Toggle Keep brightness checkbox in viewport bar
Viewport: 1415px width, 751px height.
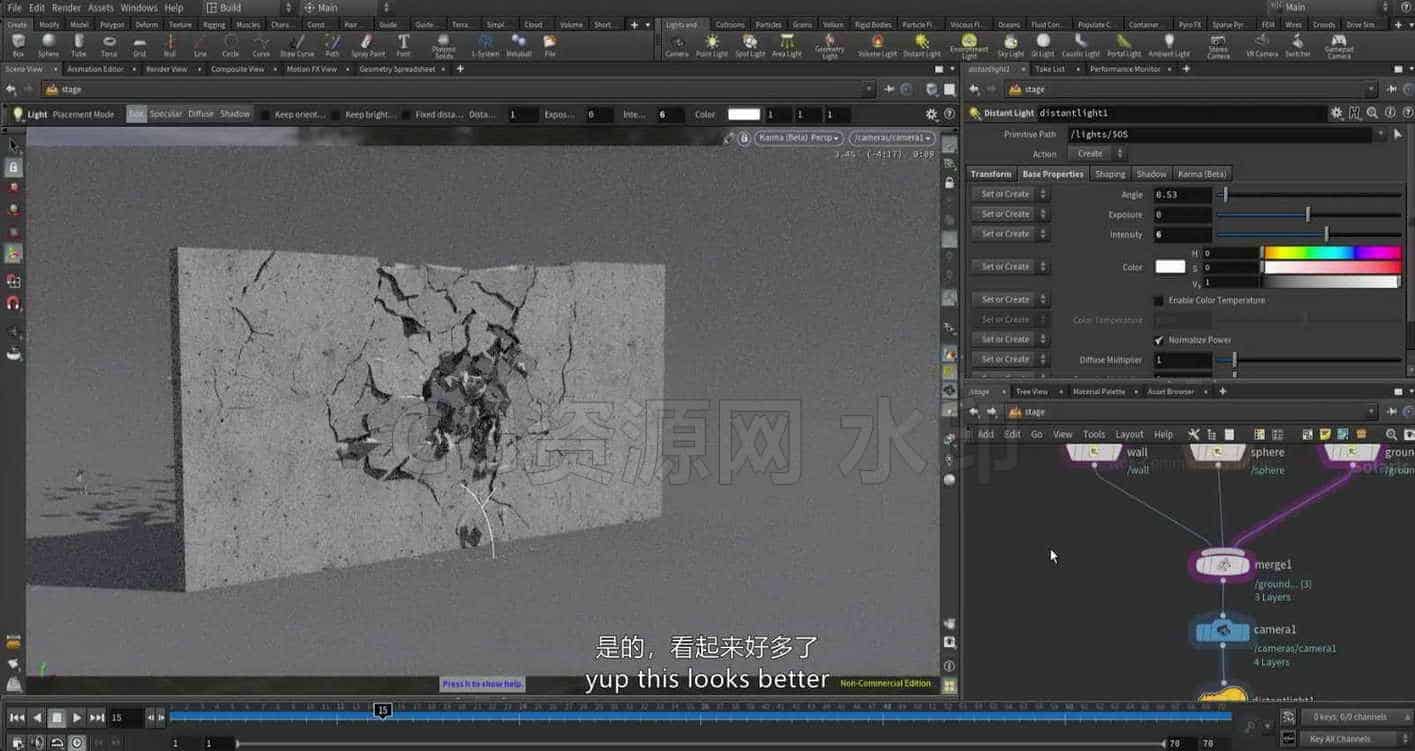click(x=336, y=115)
